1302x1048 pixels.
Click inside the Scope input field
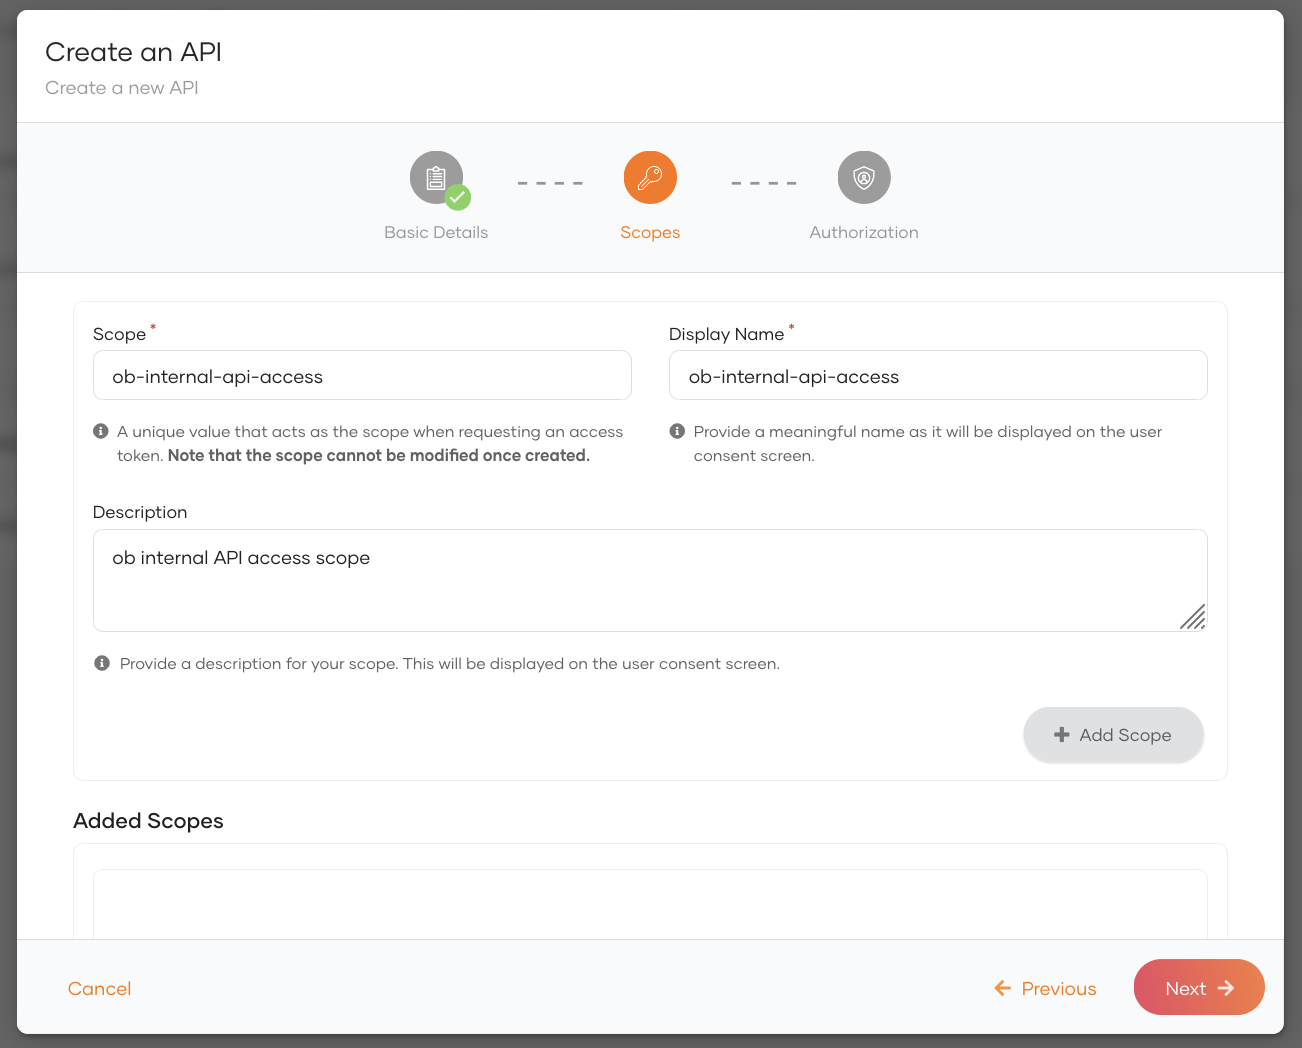362,375
